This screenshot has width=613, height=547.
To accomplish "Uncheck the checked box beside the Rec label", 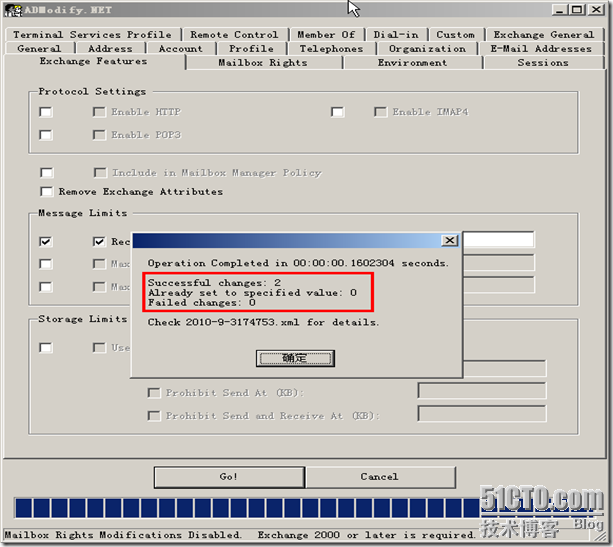I will click(99, 242).
